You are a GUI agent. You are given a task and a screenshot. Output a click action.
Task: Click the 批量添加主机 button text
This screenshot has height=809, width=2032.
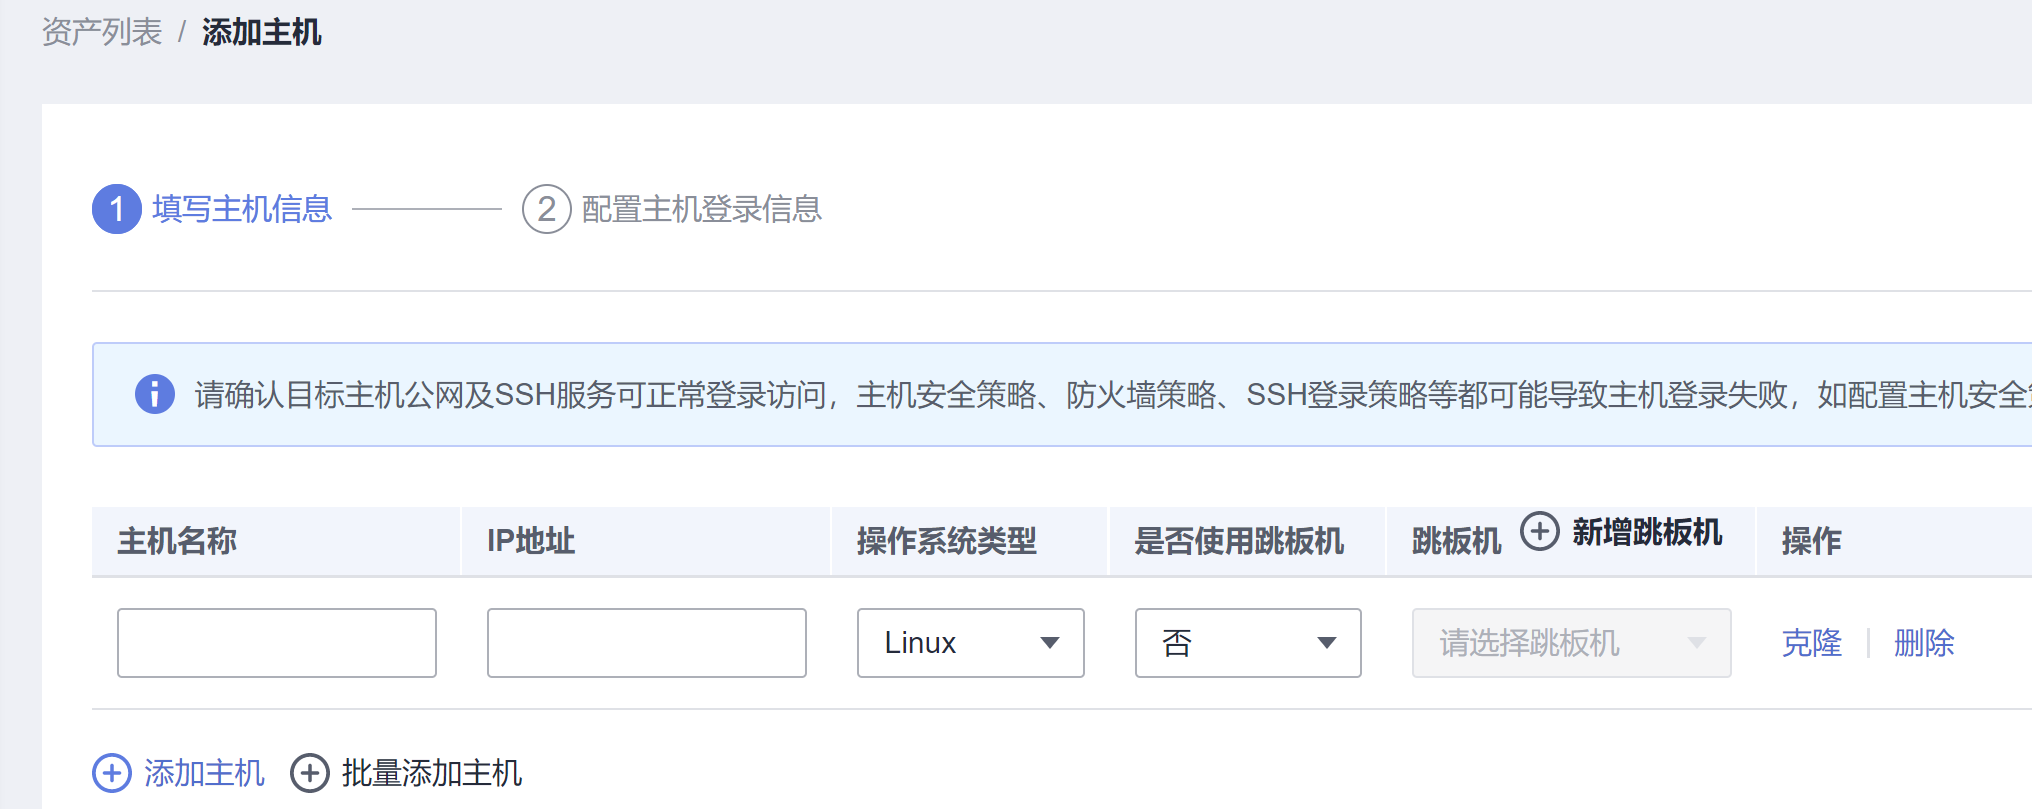coord(431,773)
